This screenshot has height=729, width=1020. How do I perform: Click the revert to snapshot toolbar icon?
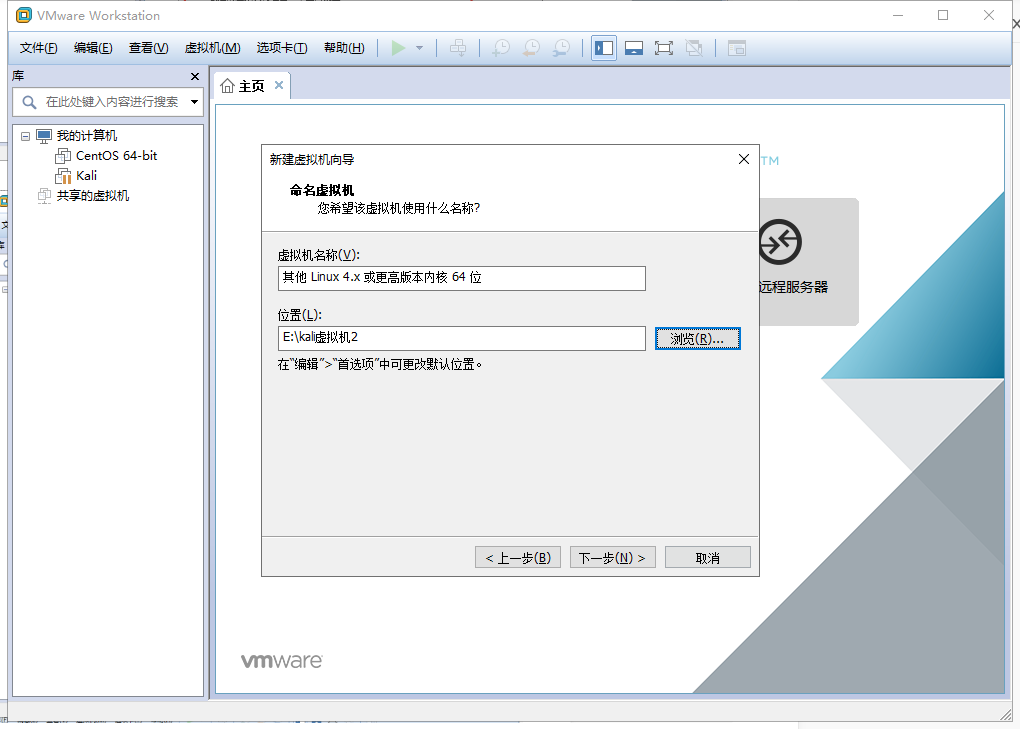point(531,48)
